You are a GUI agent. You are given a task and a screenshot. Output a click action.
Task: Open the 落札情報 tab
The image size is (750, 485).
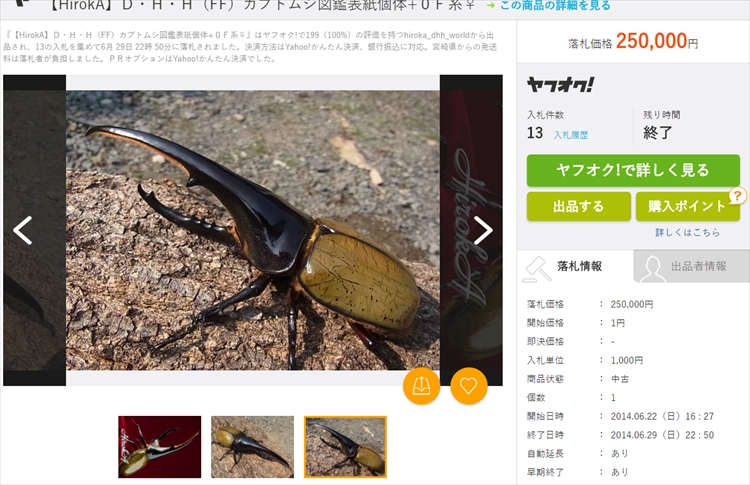pyautogui.click(x=575, y=266)
